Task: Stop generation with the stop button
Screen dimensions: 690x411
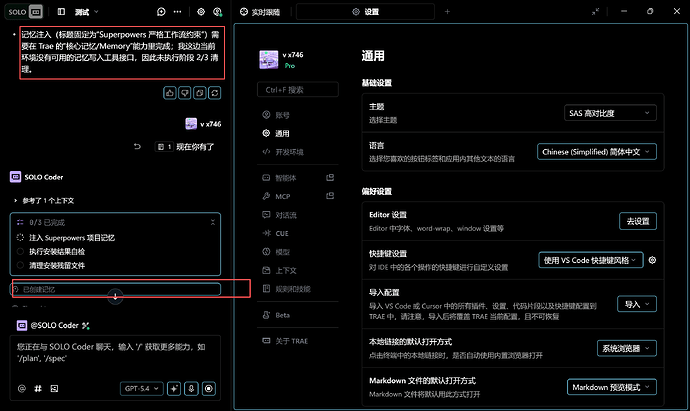Action: click(209, 389)
